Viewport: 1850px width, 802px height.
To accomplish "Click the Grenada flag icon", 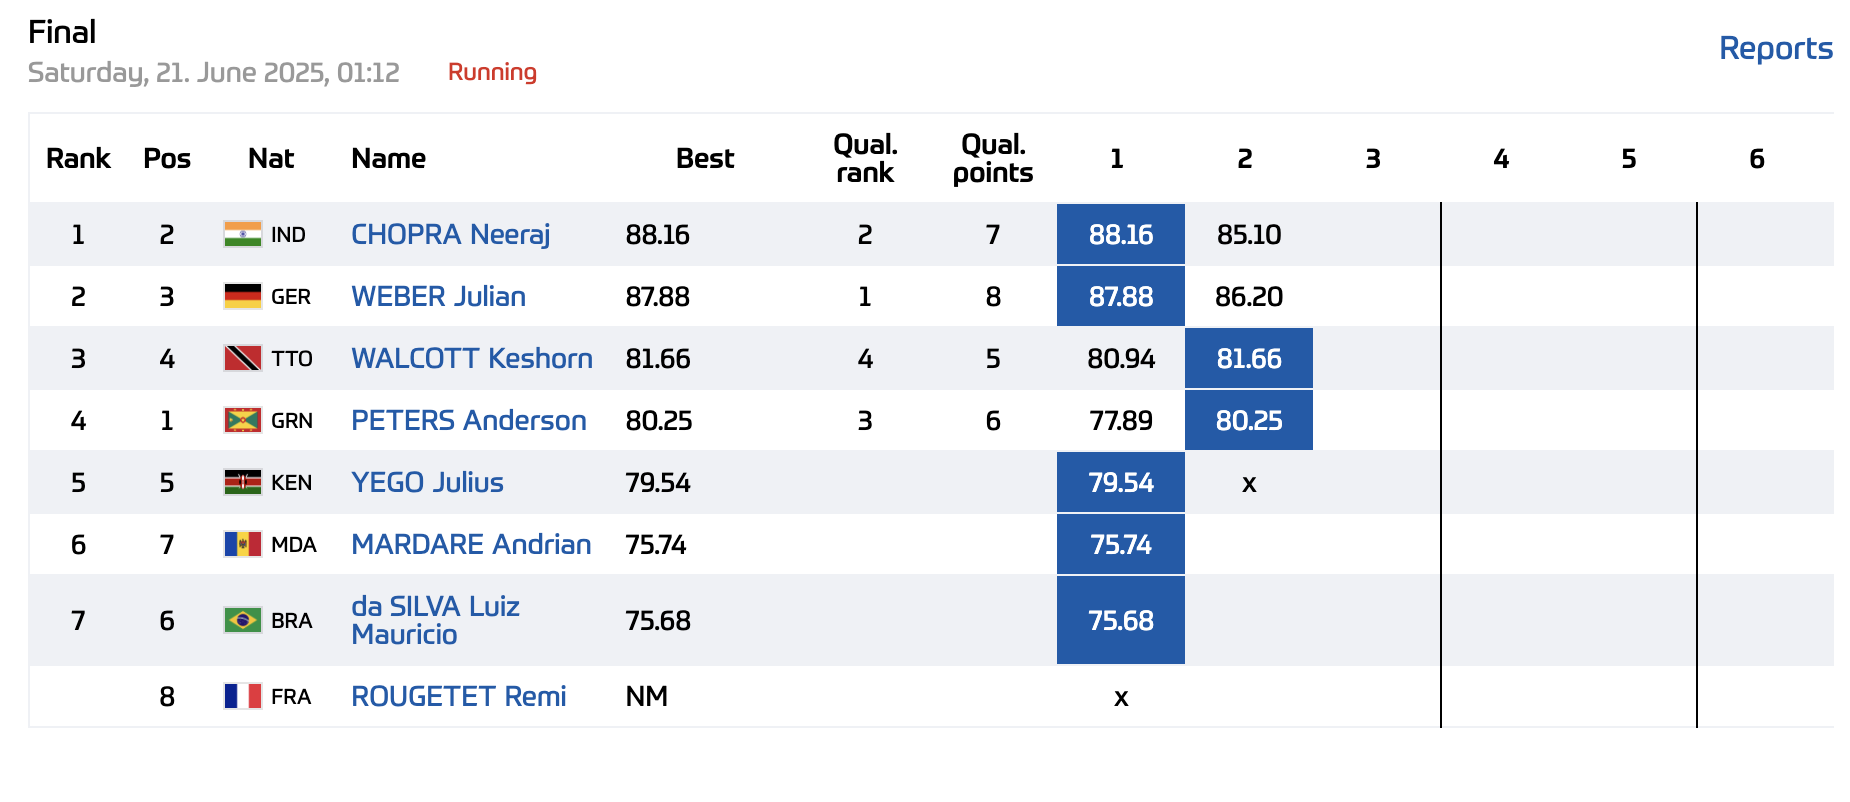I will [x=242, y=420].
